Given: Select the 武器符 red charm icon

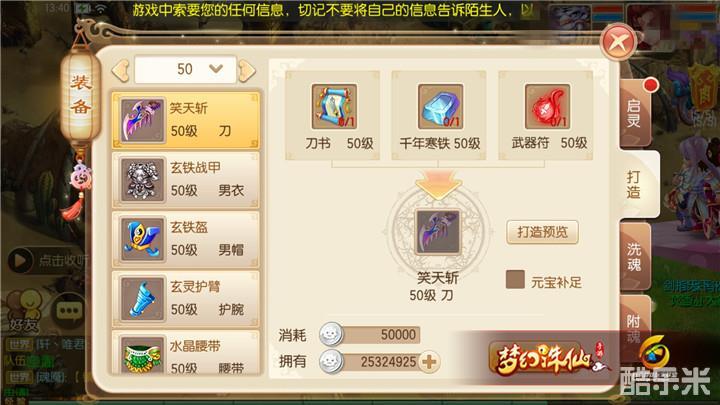Looking at the screenshot, I should [547, 107].
